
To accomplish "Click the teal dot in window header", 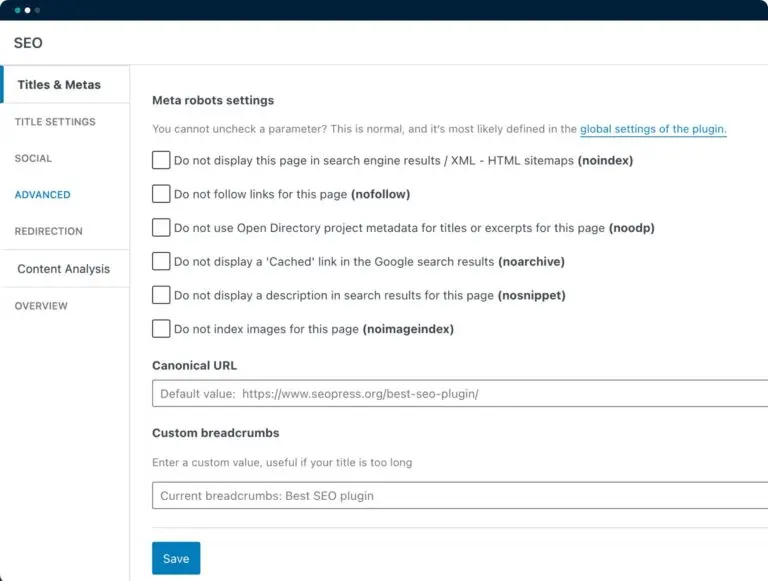I will tap(17, 10).
